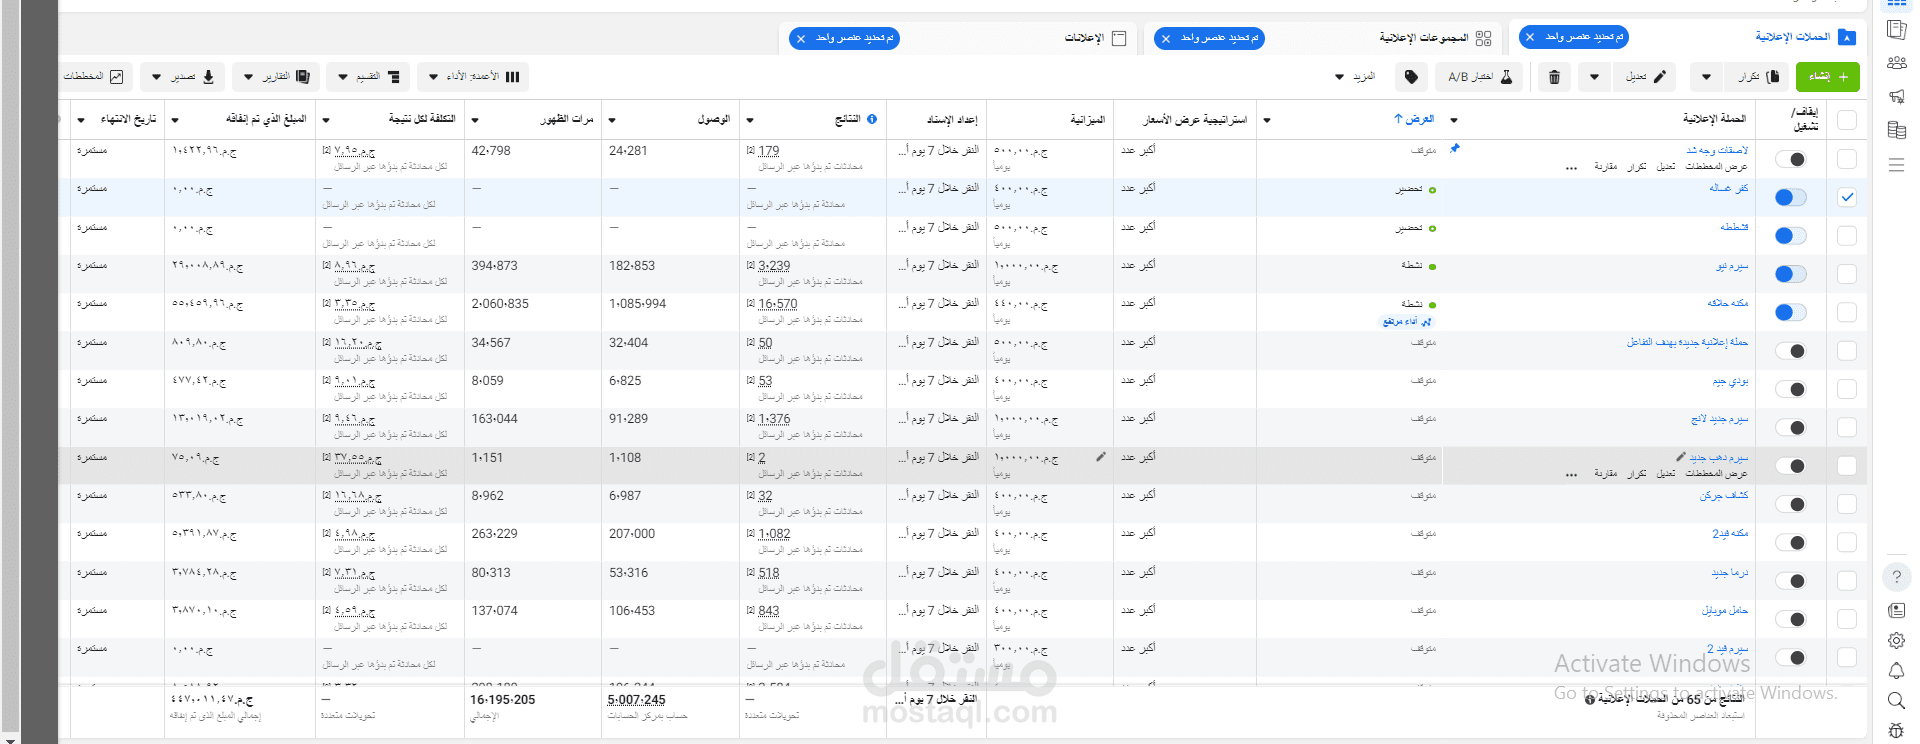Remove the selected-item chip in the الإعلانات tab
The height and width of the screenshot is (744, 1920).
pos(800,38)
